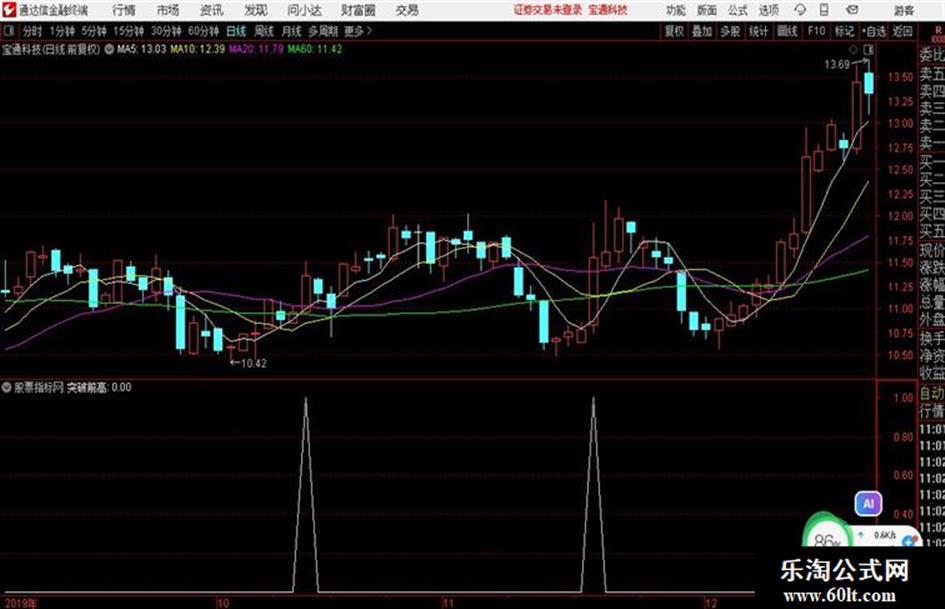Open the 公式 menu
The image size is (945, 609).
point(738,10)
